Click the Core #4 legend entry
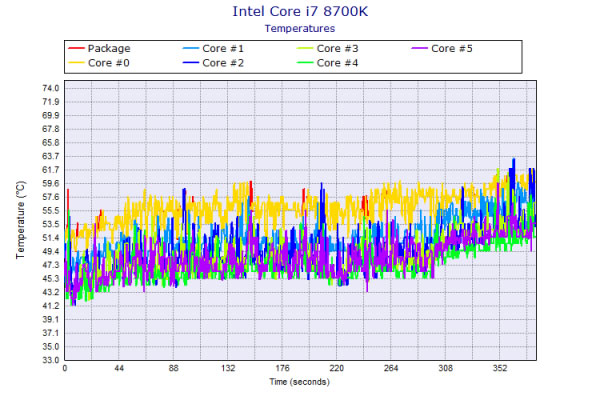 click(x=328, y=63)
